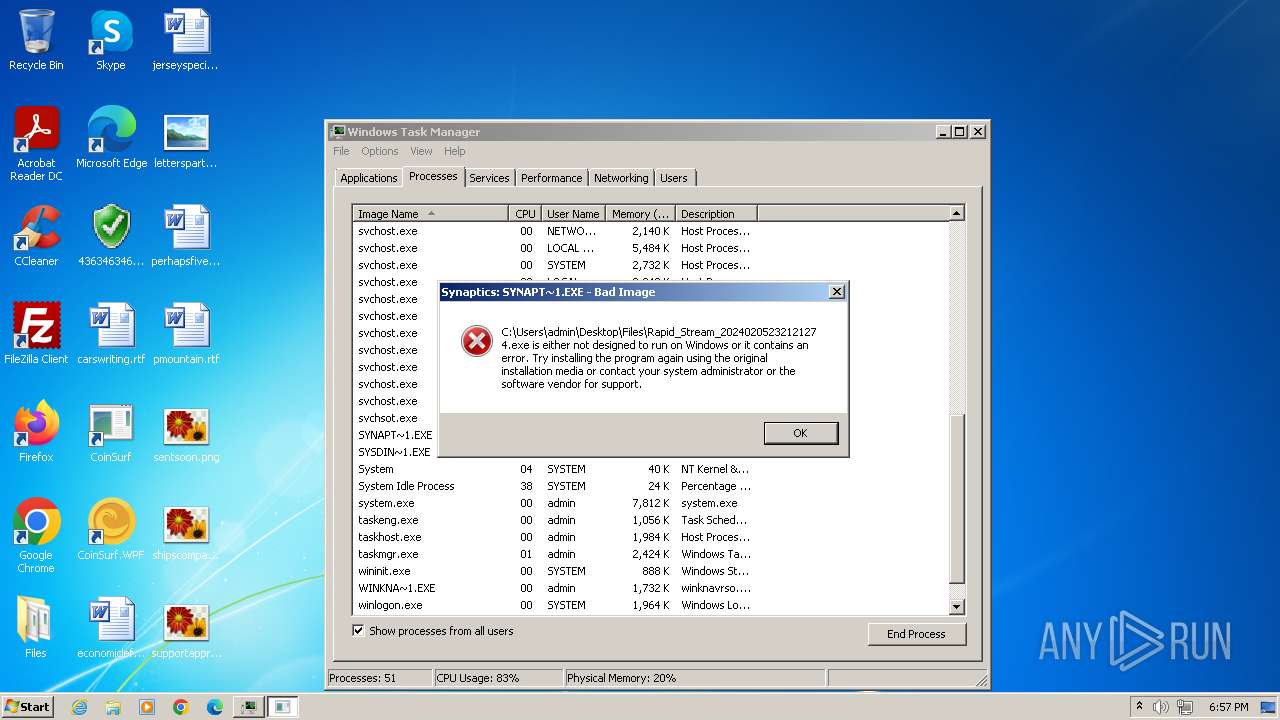
Task: Show hidden system tray icons
Action: pyautogui.click(x=1139, y=707)
